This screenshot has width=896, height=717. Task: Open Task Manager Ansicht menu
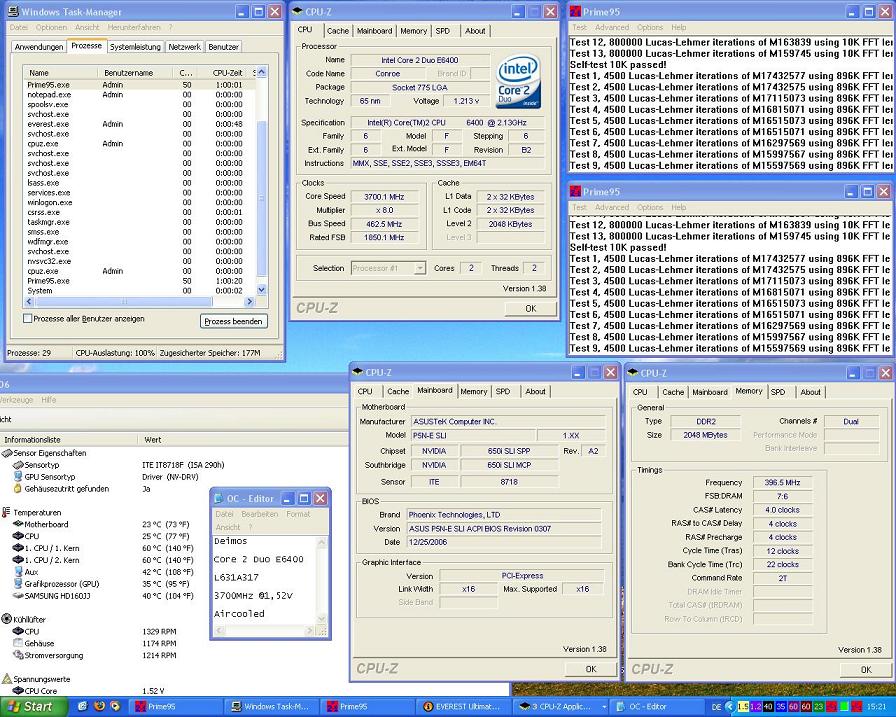coord(87,27)
